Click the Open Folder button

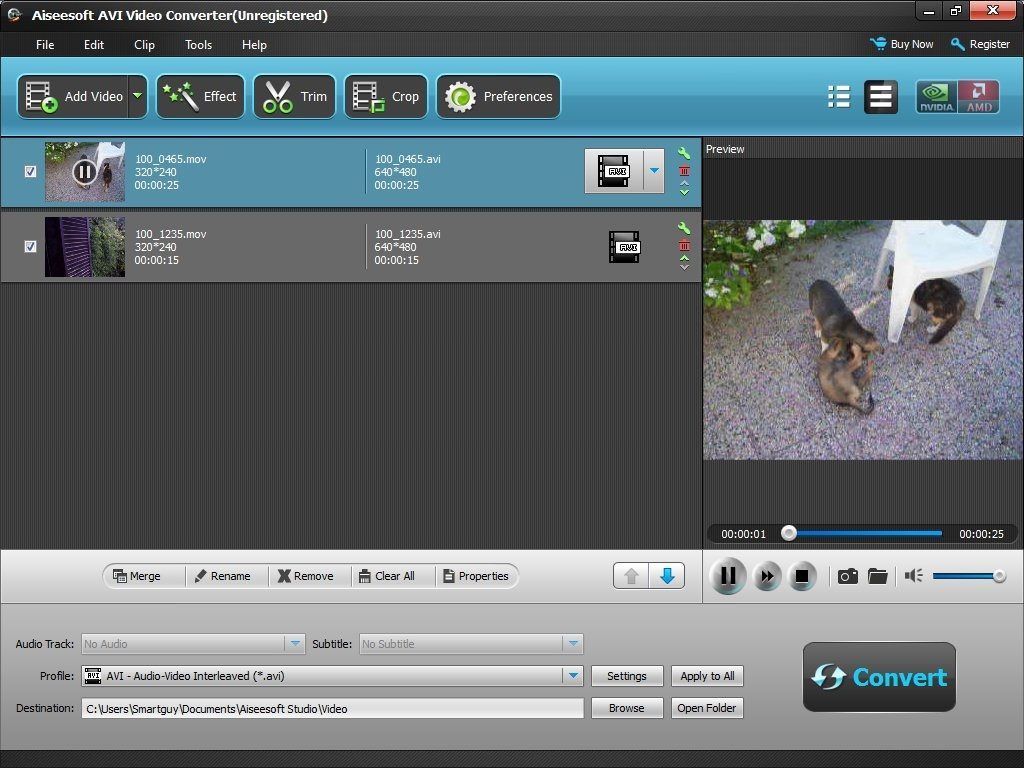[707, 708]
